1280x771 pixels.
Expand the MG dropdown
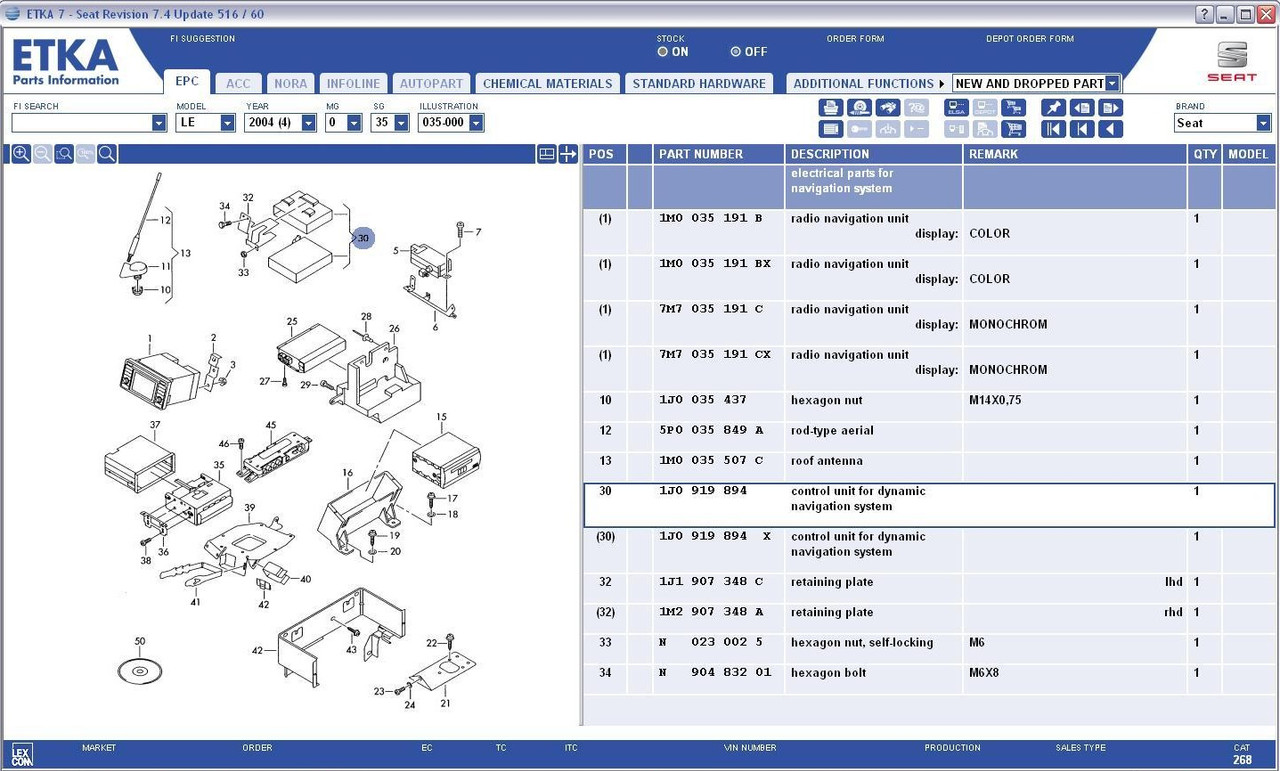tap(354, 123)
